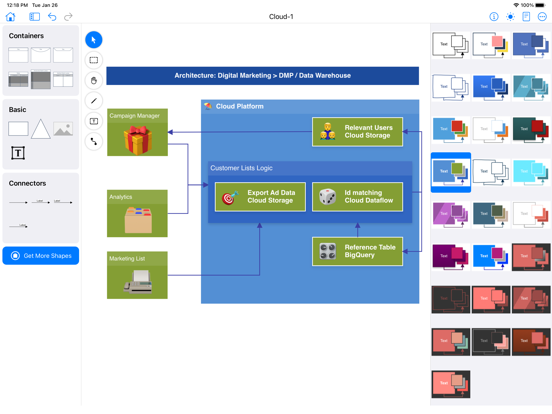The width and height of the screenshot is (552, 414).
Task: Pick the plain arrow connector
Action: coord(18,202)
